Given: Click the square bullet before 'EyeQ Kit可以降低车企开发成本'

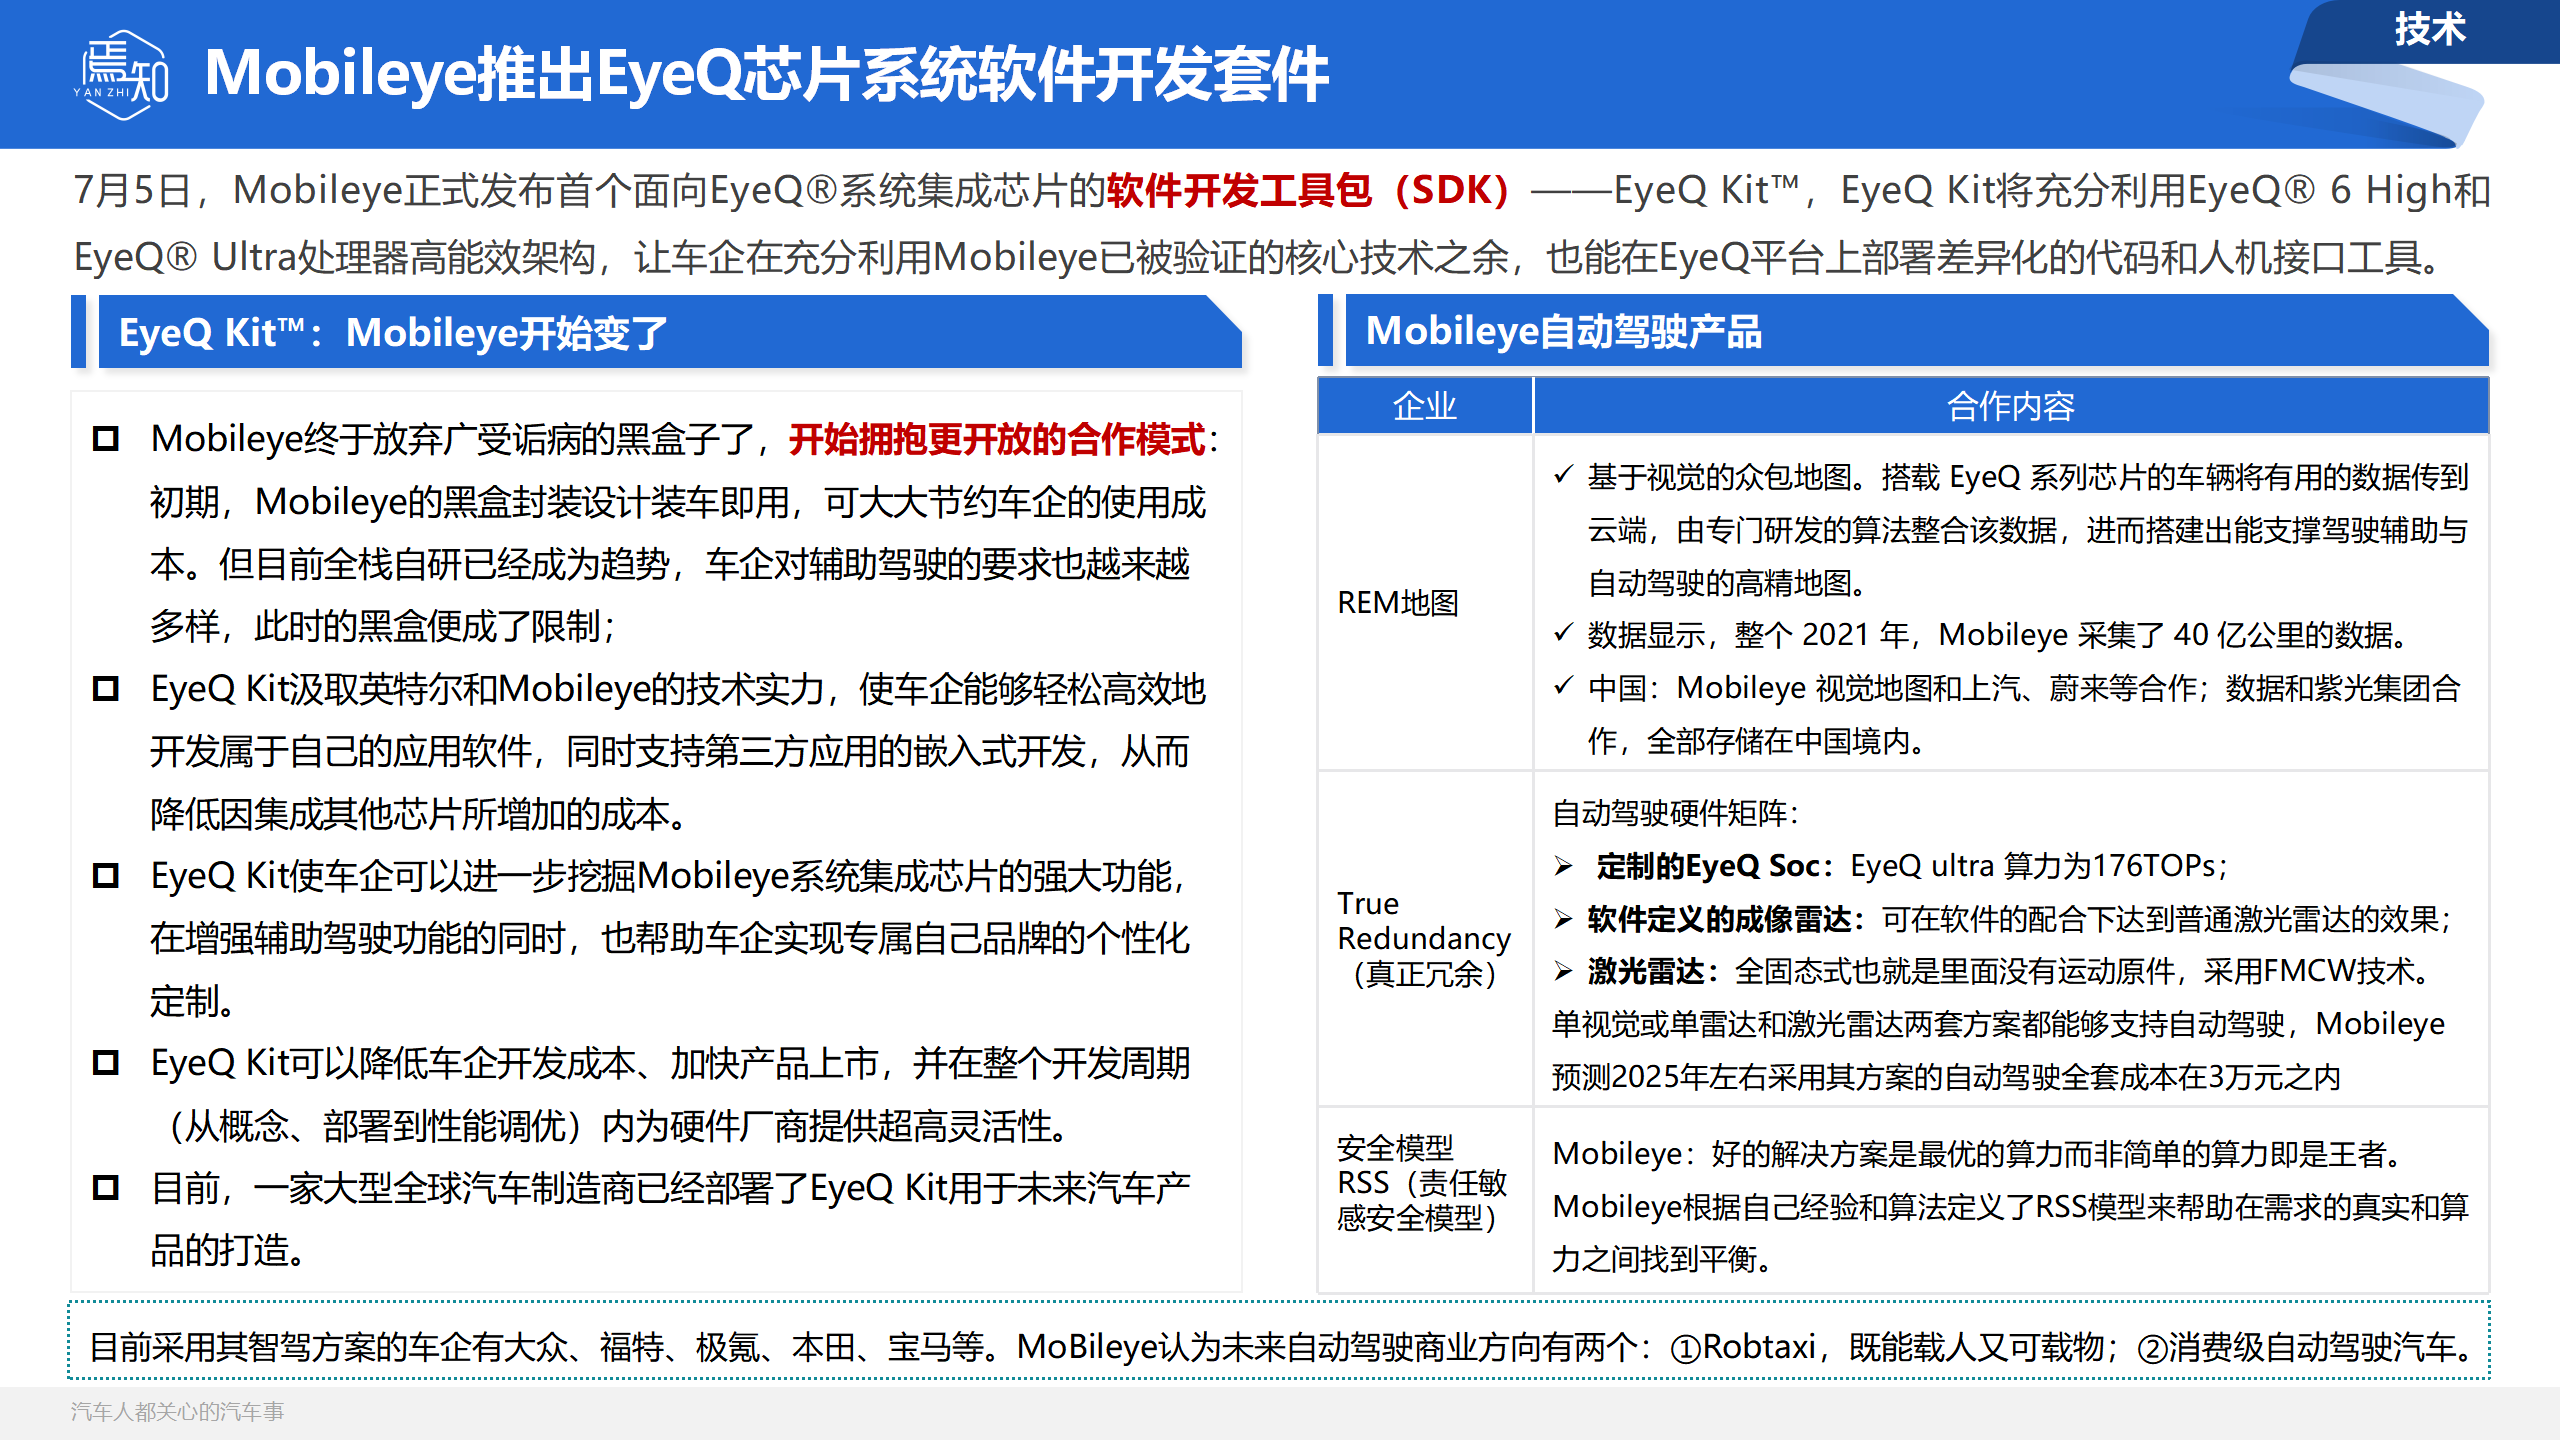Looking at the screenshot, I should click(x=106, y=1063).
